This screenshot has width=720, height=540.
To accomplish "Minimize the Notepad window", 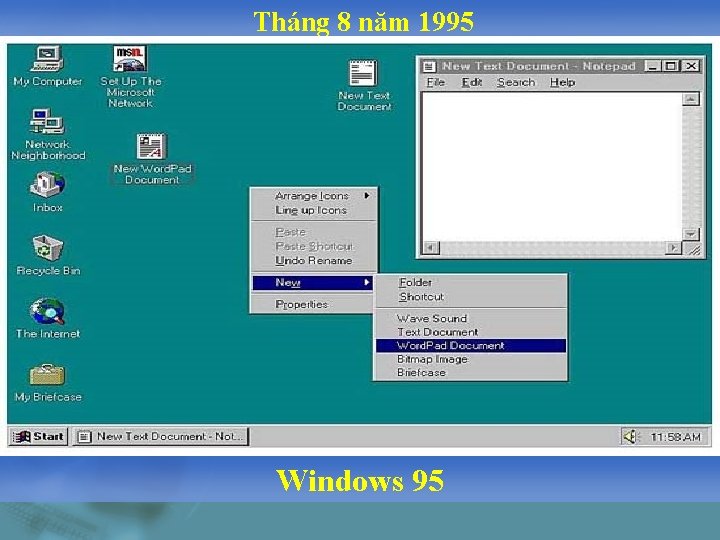I will point(652,66).
